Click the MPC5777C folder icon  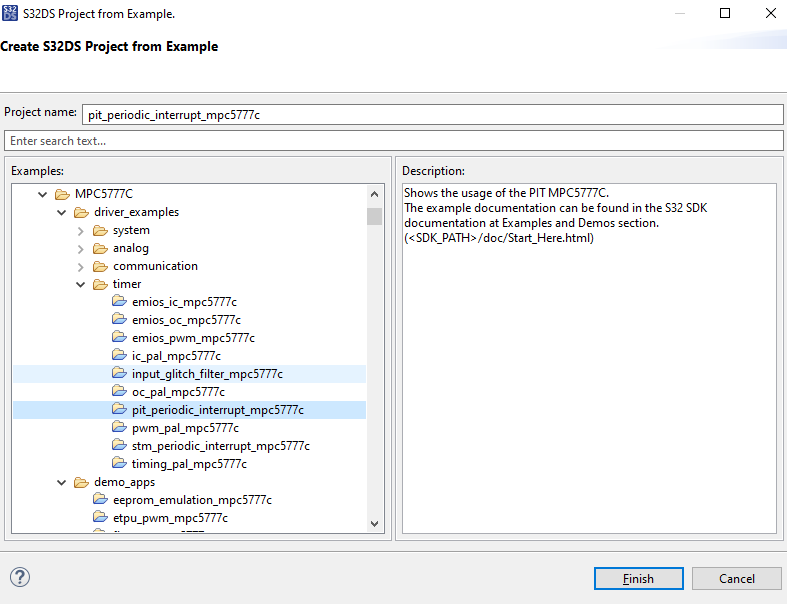point(62,194)
